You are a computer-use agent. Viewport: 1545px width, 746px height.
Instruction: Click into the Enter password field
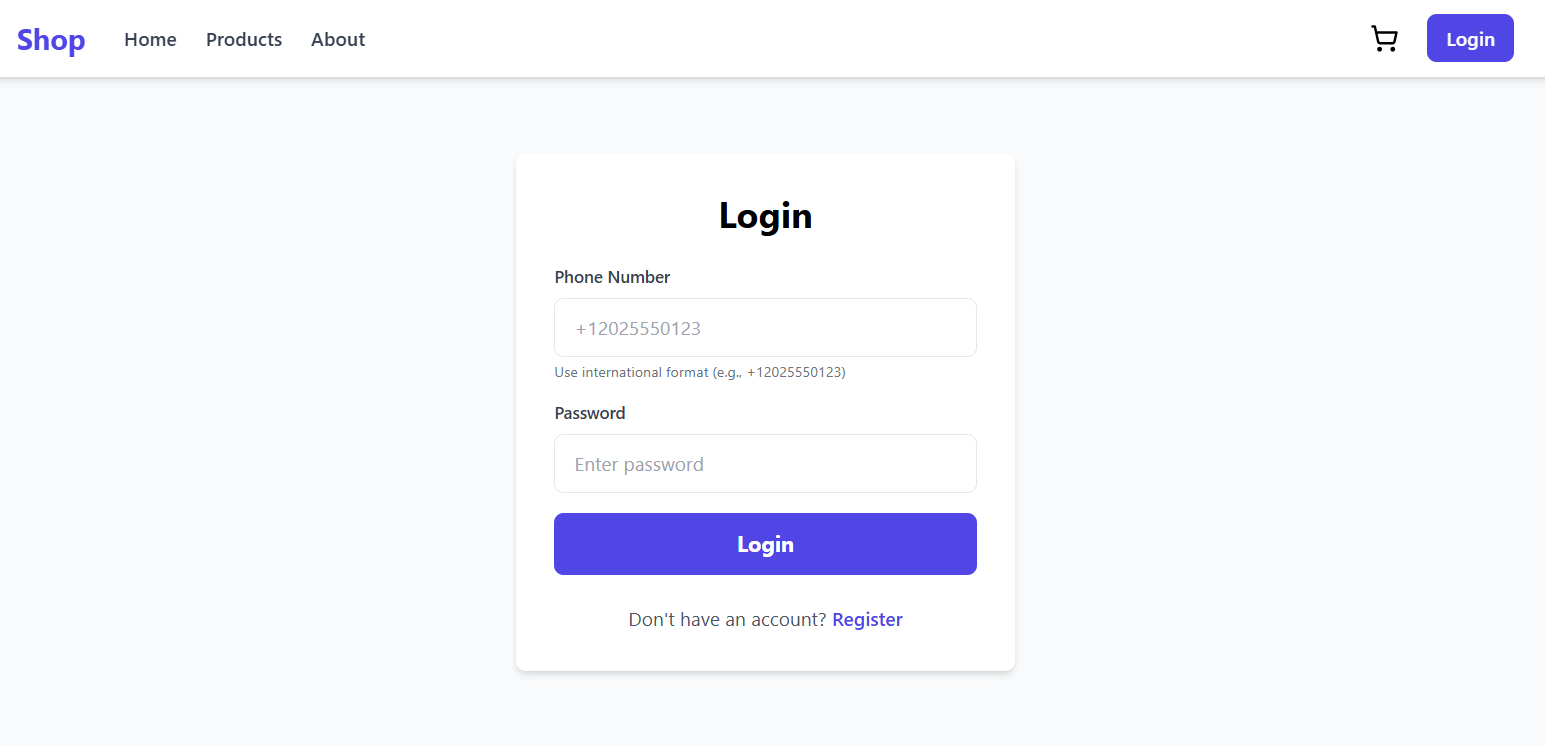765,464
